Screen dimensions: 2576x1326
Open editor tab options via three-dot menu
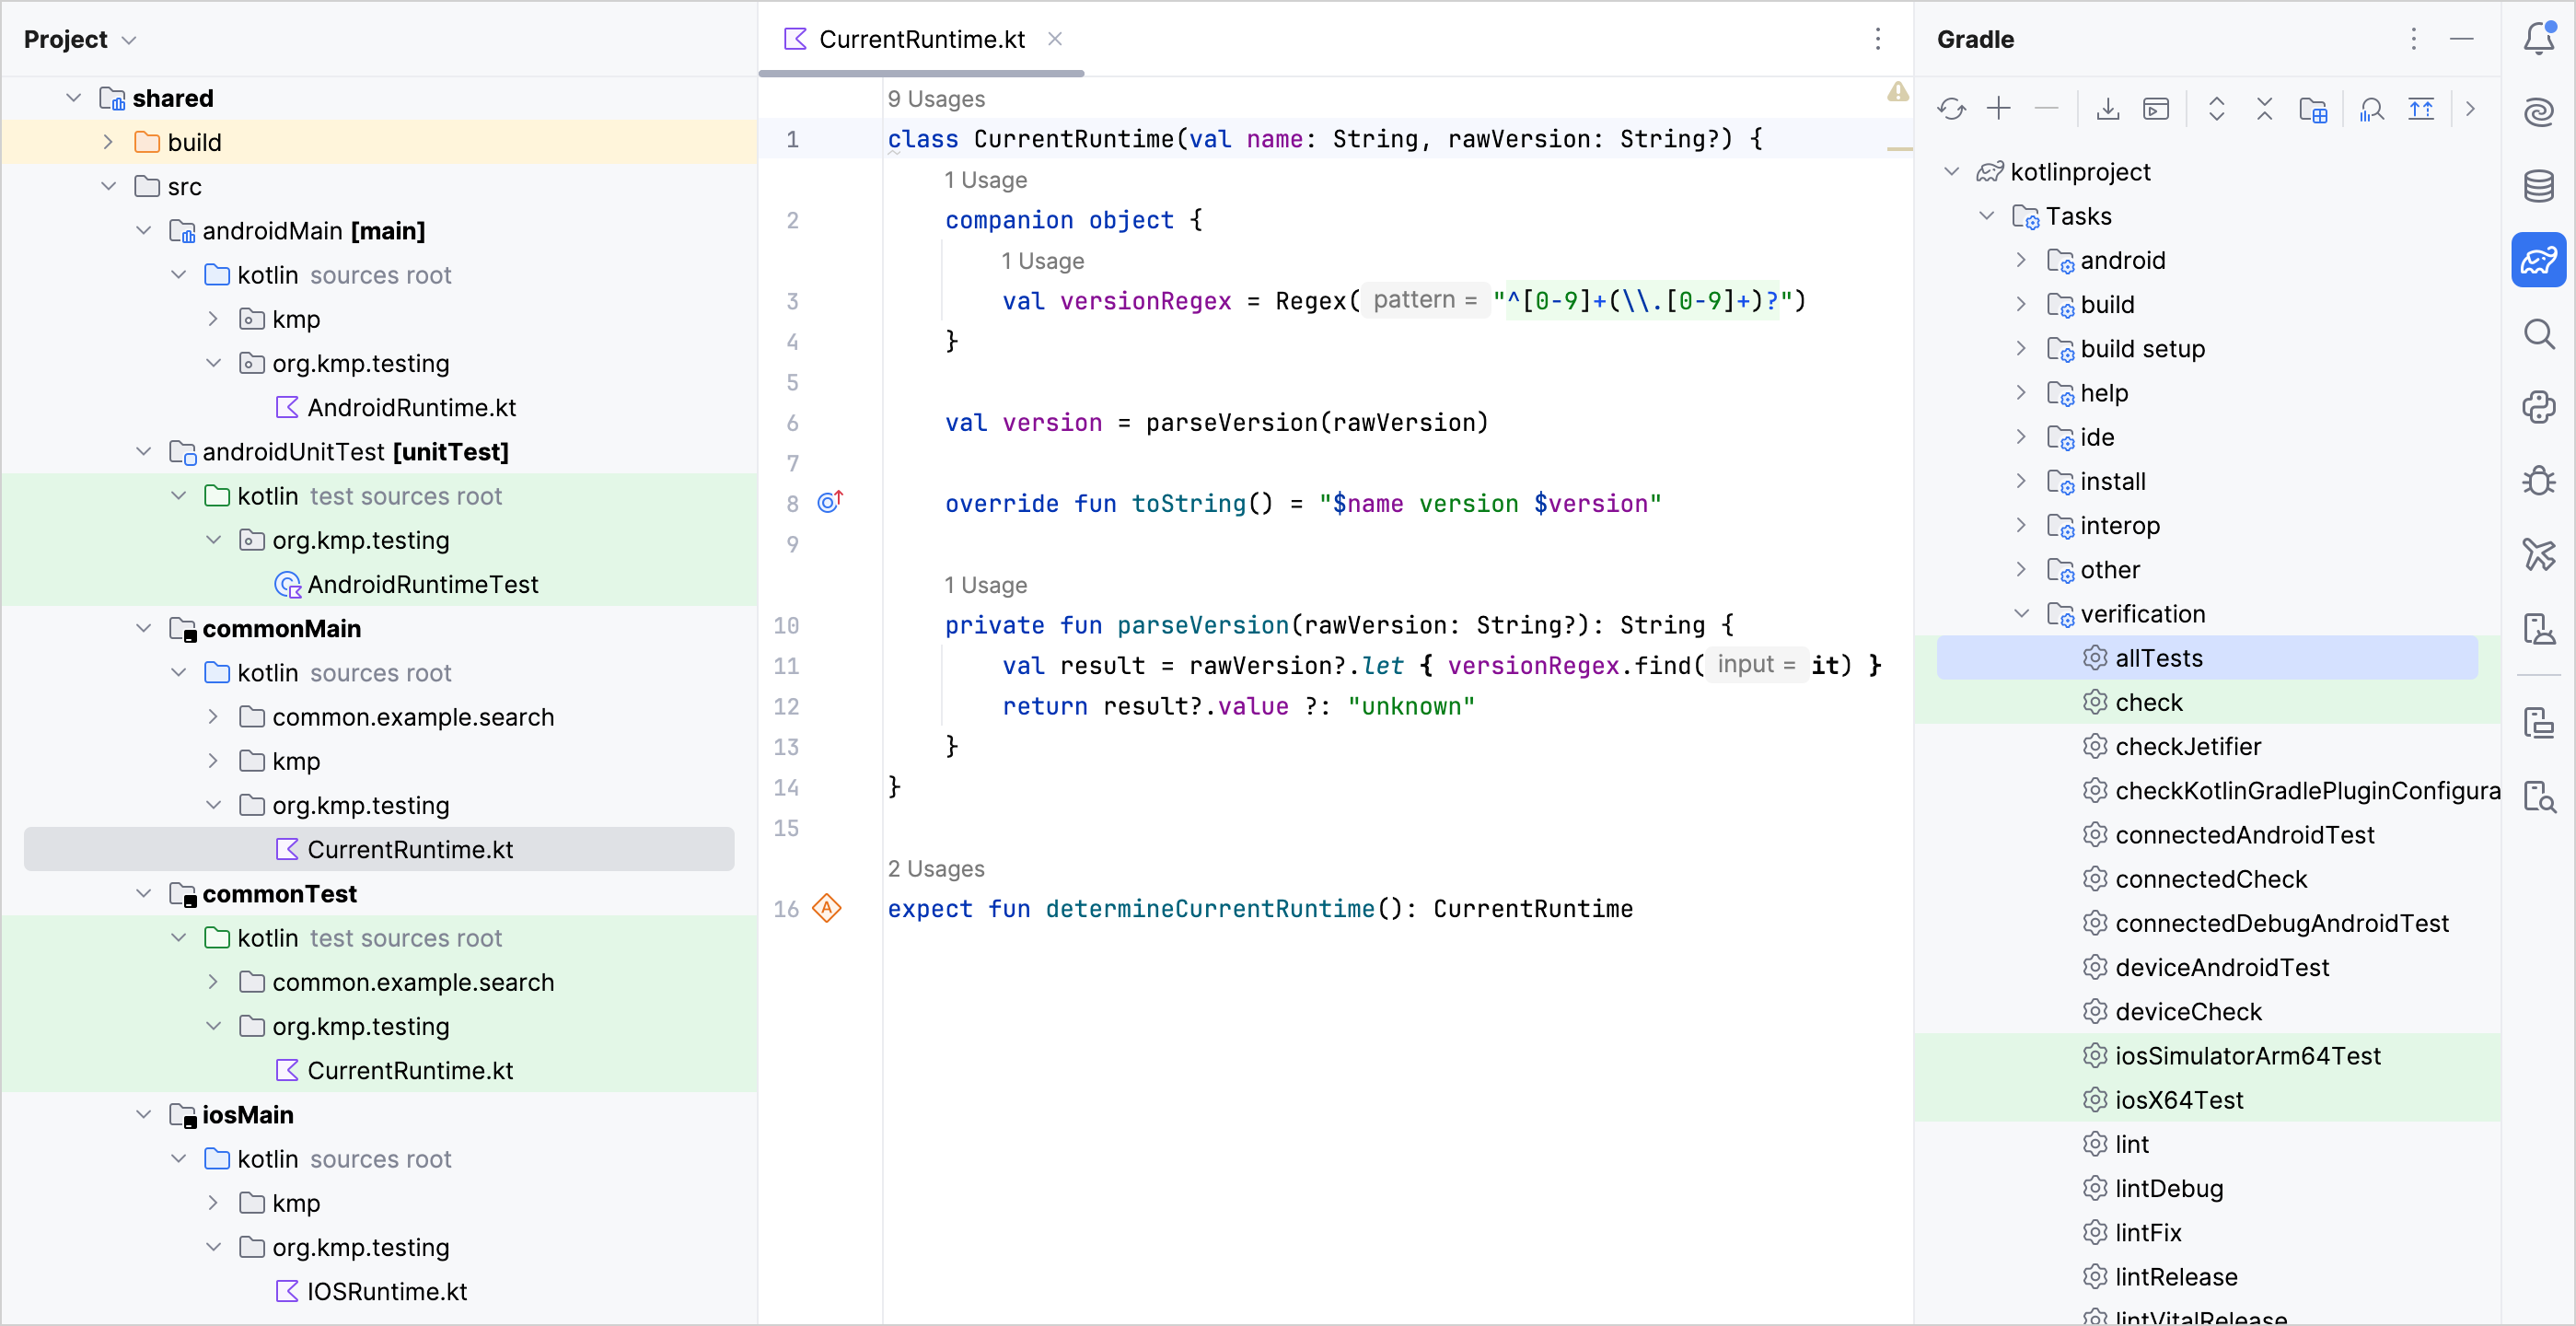pyautogui.click(x=1878, y=39)
